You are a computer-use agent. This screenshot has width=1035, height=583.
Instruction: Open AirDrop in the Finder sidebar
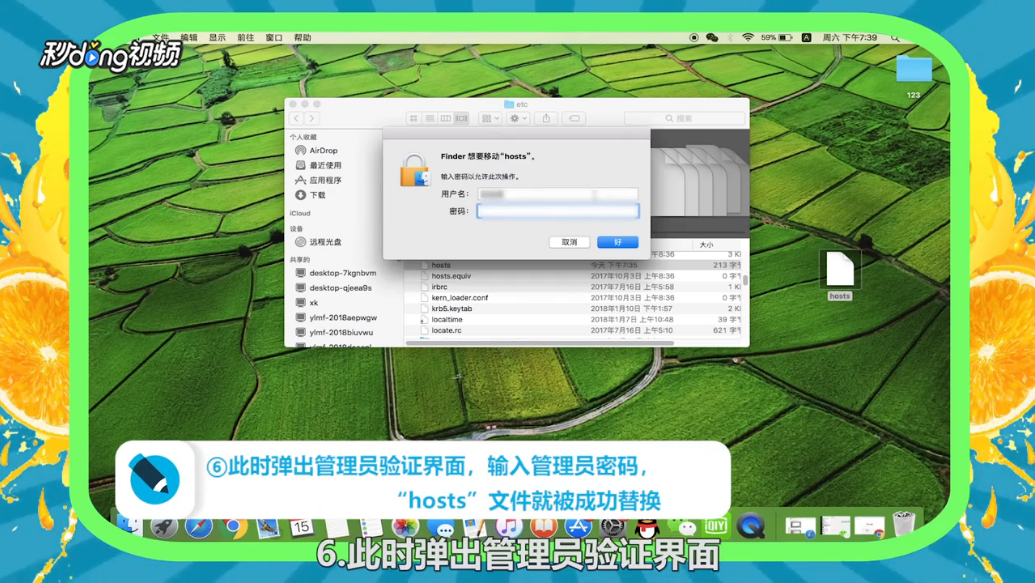[x=317, y=151]
